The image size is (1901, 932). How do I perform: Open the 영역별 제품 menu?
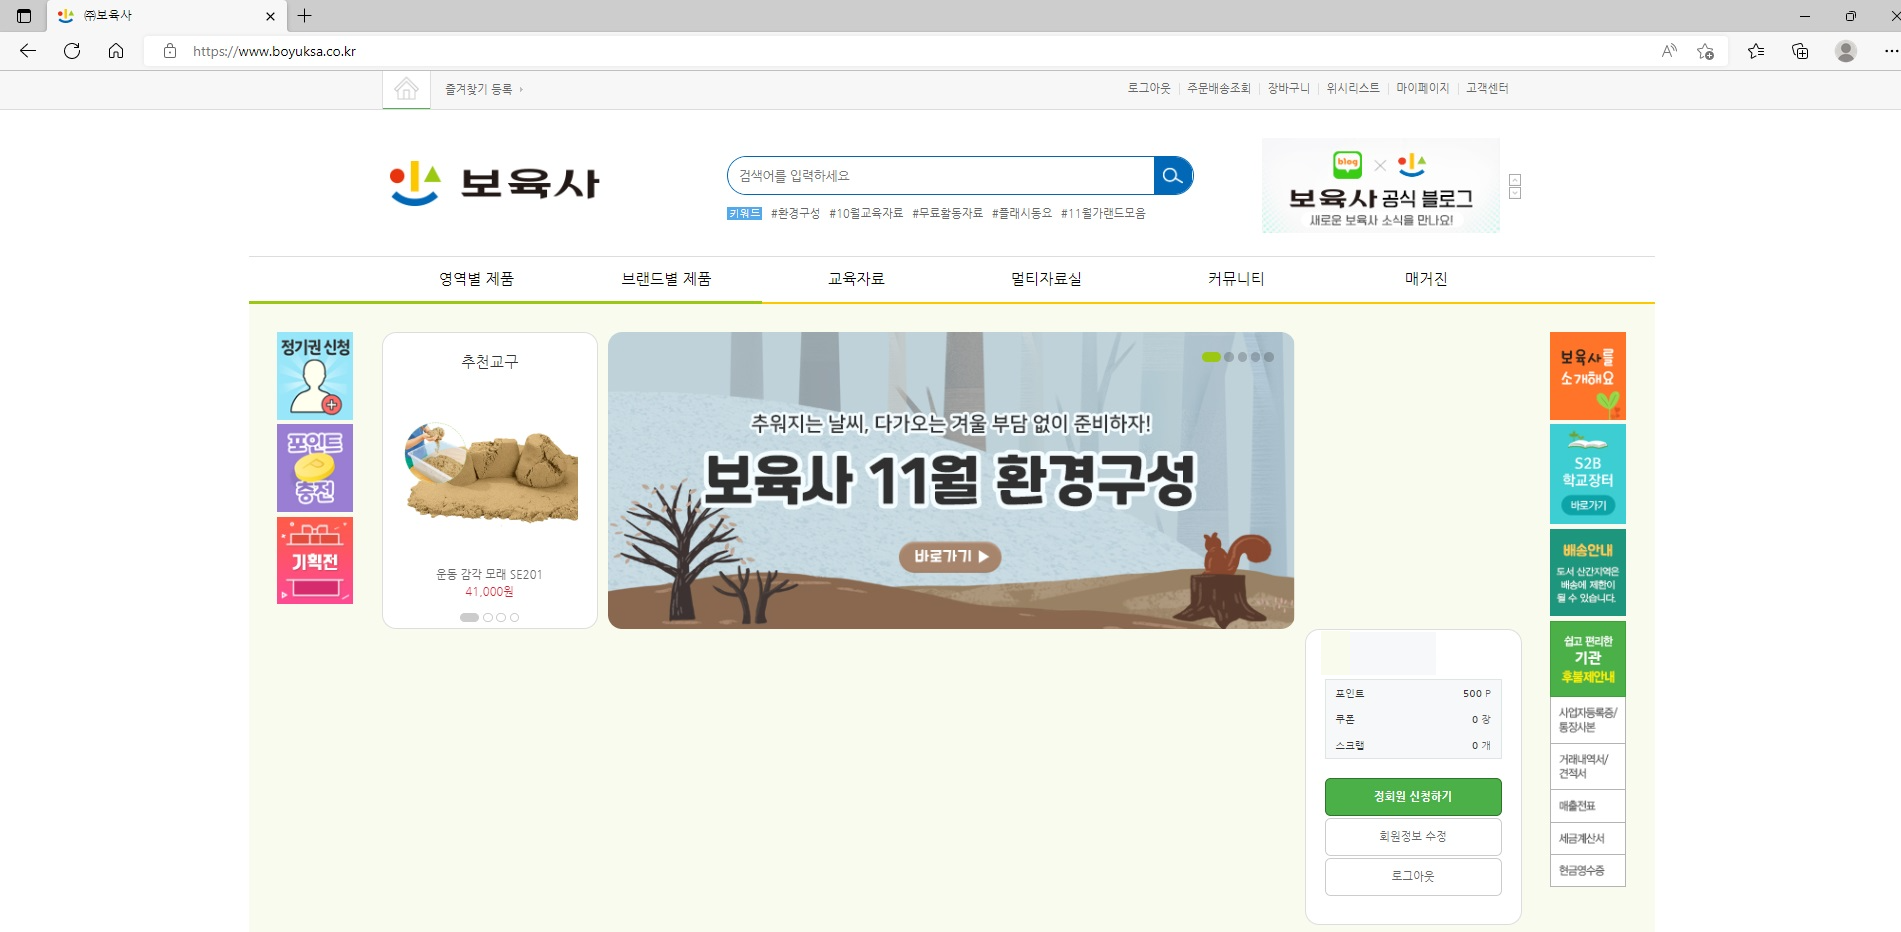[476, 279]
